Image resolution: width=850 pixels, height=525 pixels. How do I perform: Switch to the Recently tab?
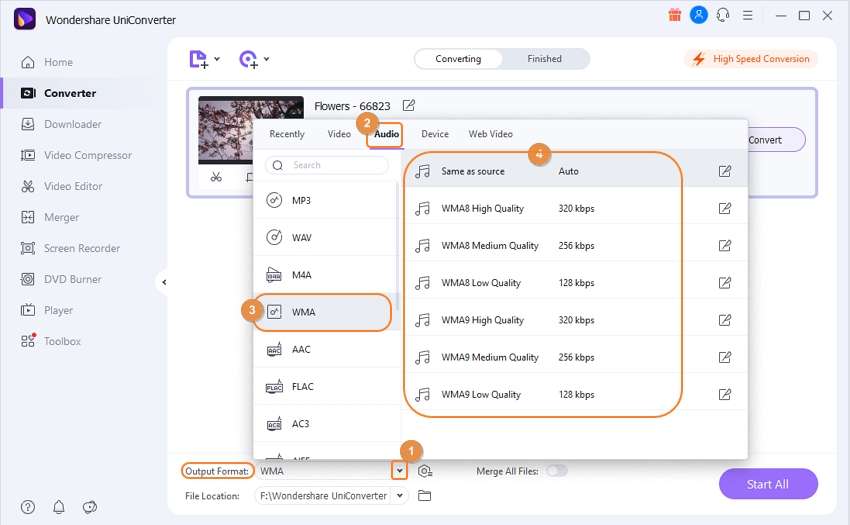[x=287, y=134]
